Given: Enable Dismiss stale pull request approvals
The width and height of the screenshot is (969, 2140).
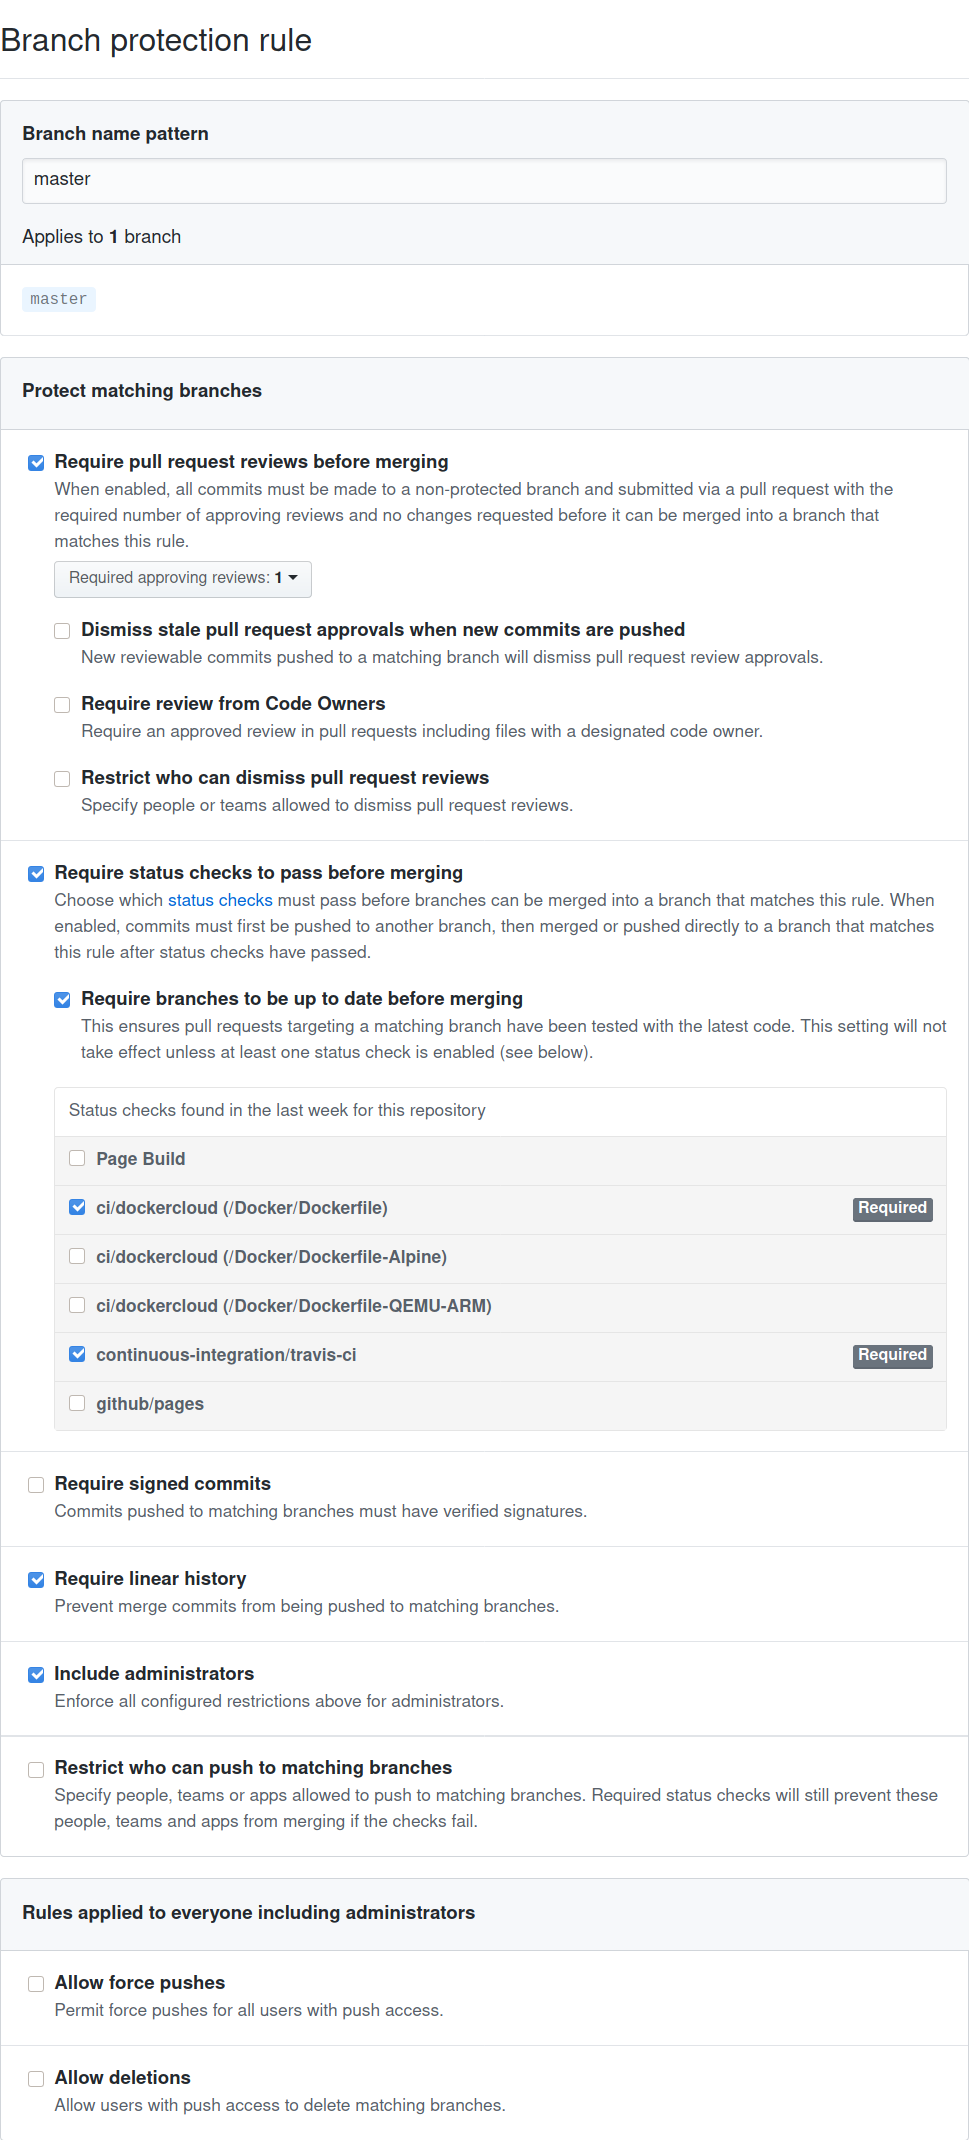Looking at the screenshot, I should pyautogui.click(x=62, y=631).
